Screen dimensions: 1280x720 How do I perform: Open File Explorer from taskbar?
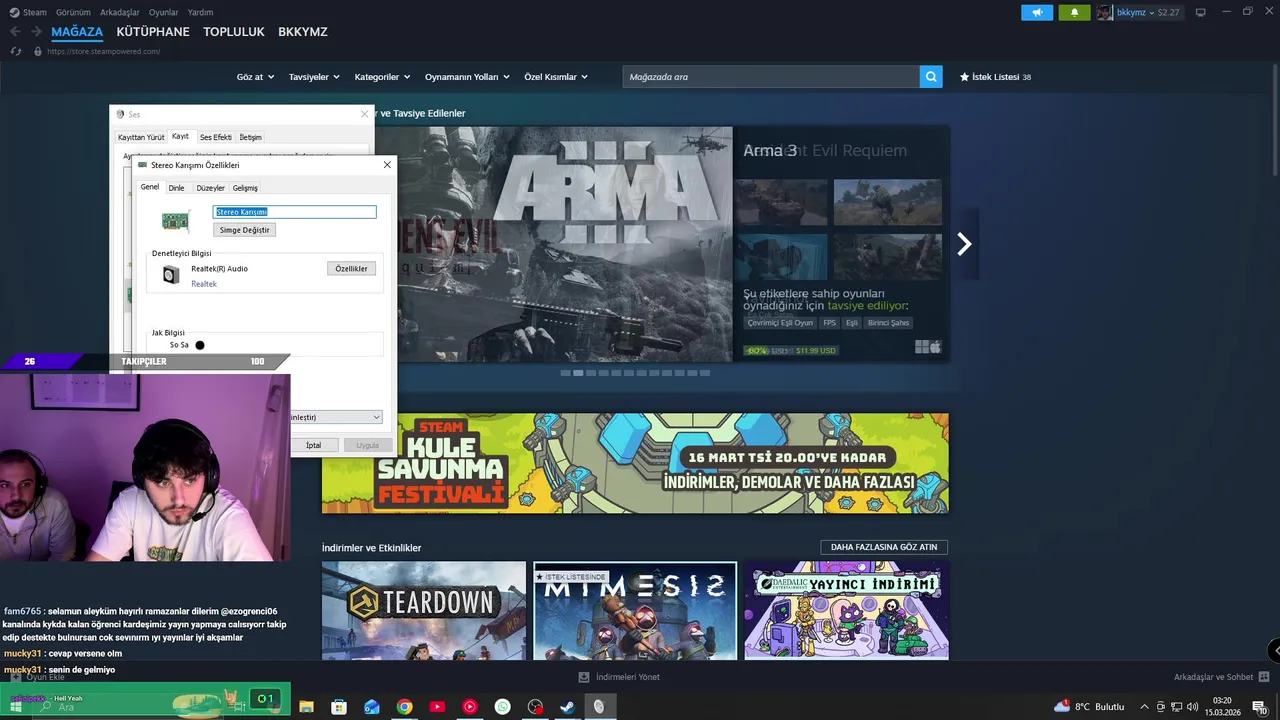click(306, 707)
